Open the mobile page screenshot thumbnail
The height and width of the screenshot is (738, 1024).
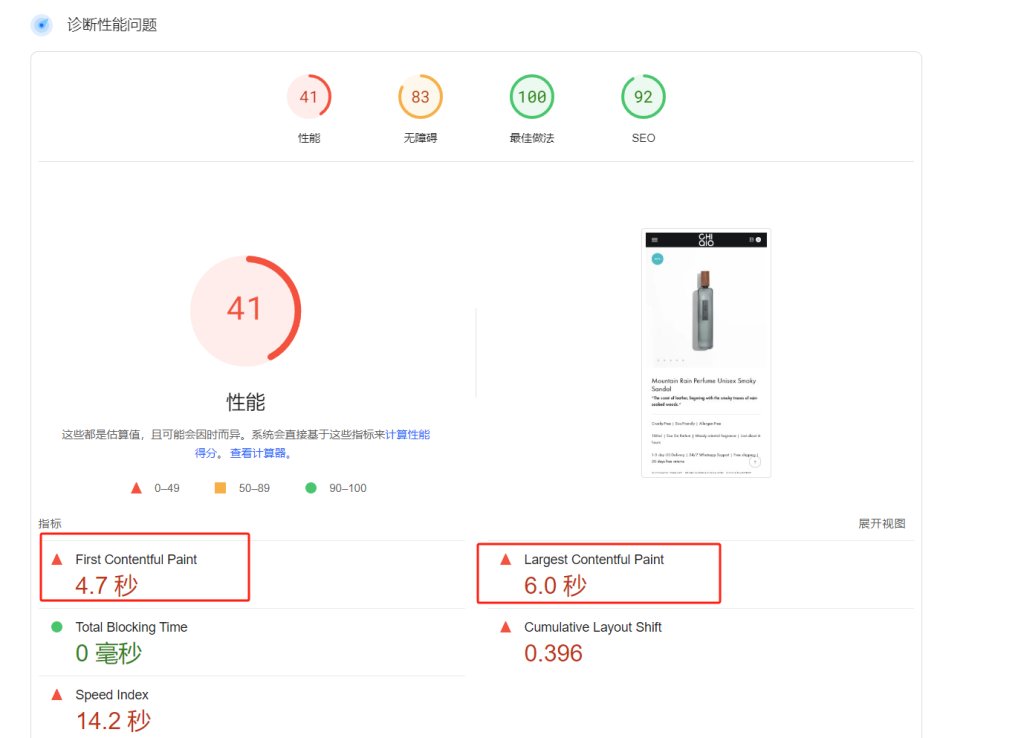(x=706, y=353)
